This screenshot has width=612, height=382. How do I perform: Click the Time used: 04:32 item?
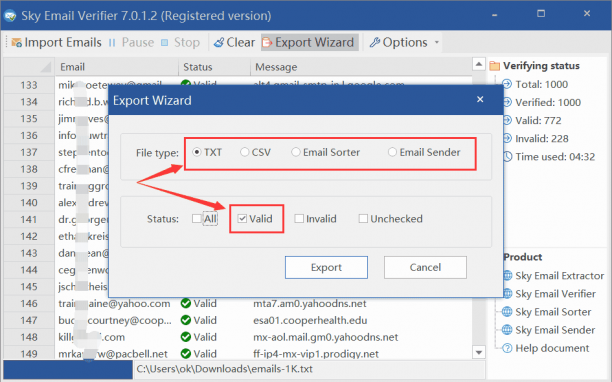pos(555,157)
